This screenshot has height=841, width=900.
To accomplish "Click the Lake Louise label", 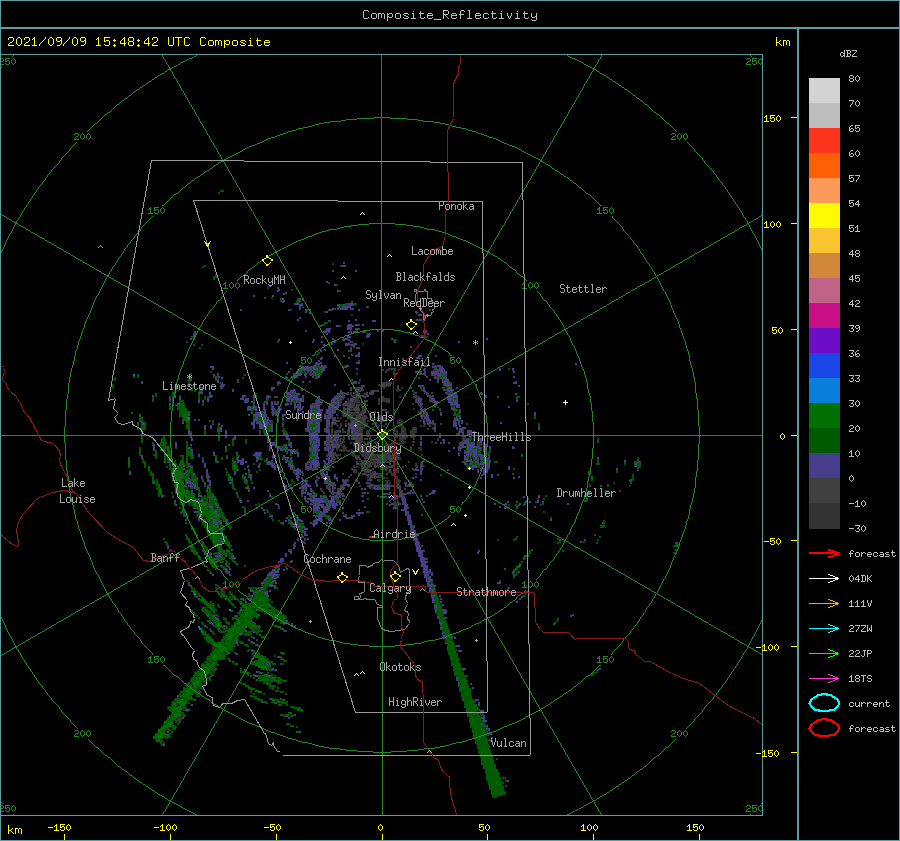I will (77, 491).
